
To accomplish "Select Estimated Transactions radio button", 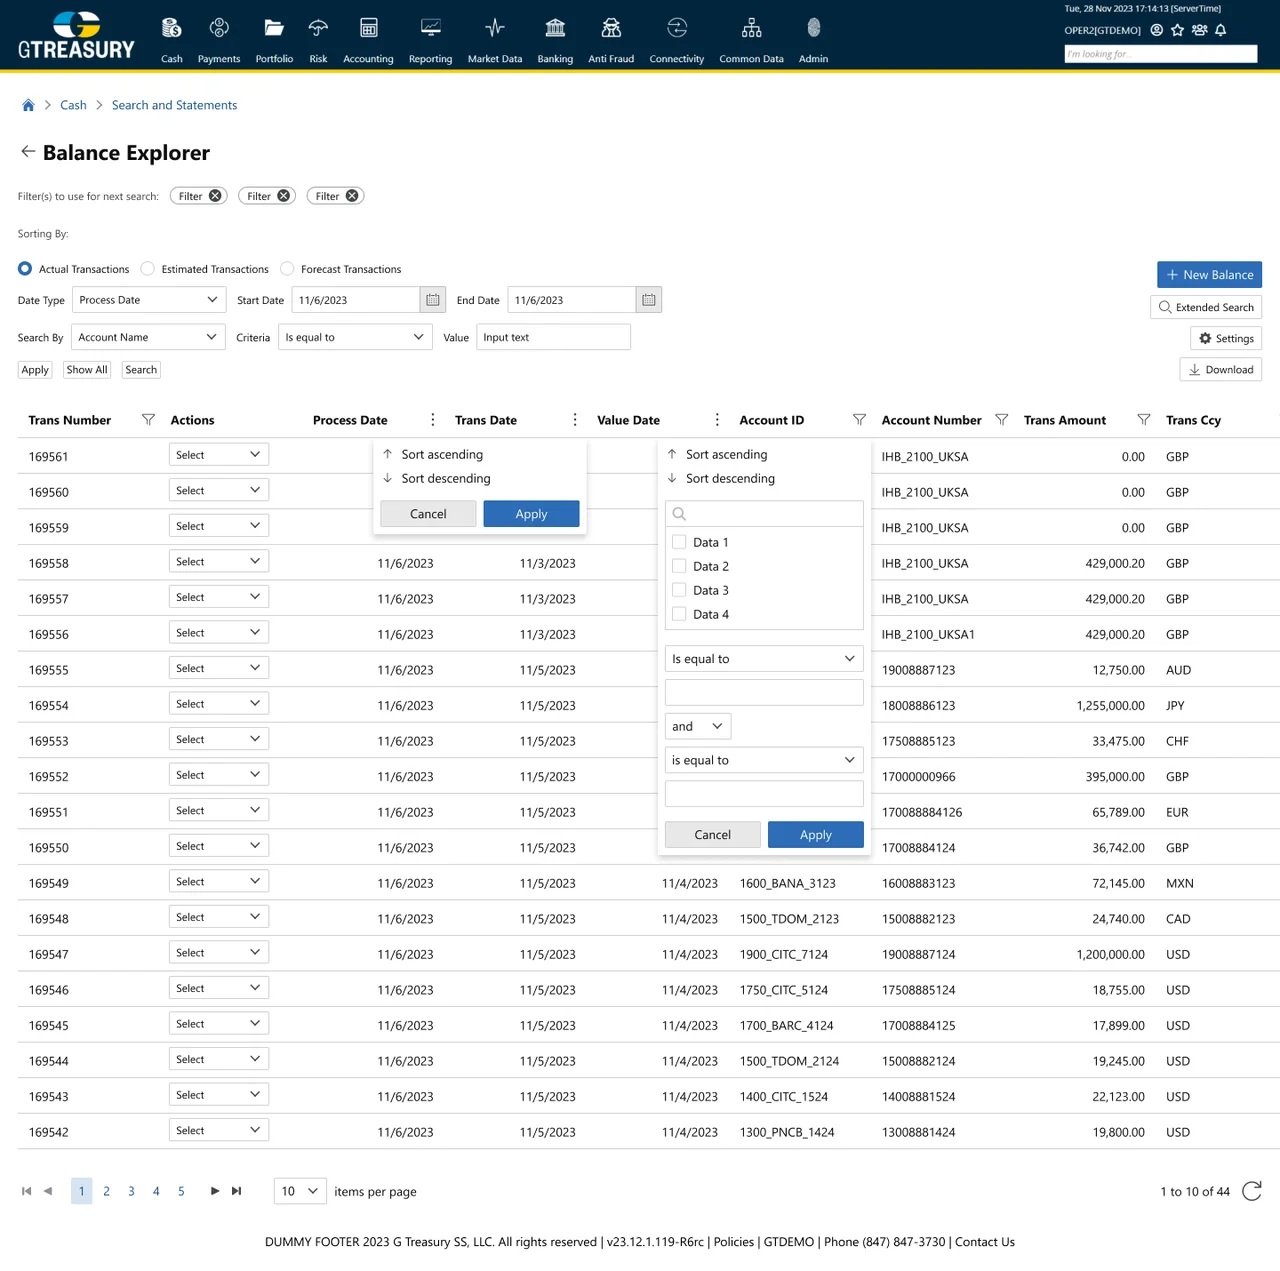I will click(148, 269).
